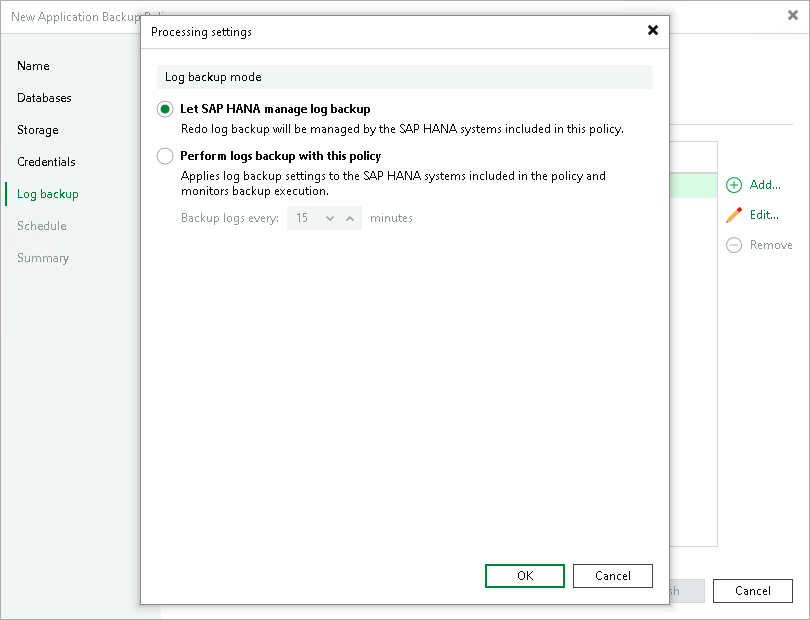Click the Add icon with green plus

pos(735,185)
